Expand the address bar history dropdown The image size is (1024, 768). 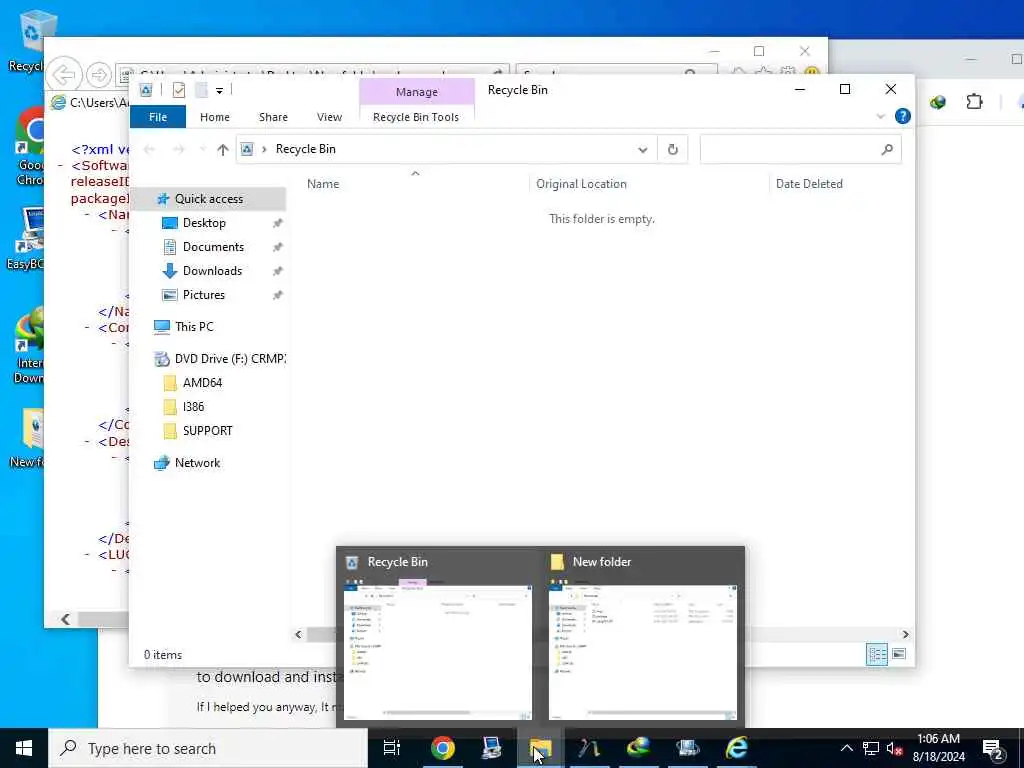point(643,150)
